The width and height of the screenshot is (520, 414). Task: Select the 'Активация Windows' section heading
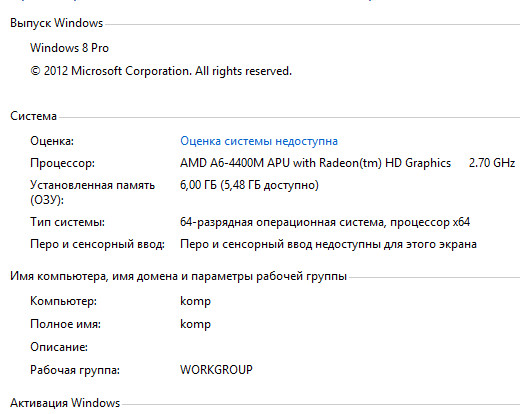click(65, 403)
